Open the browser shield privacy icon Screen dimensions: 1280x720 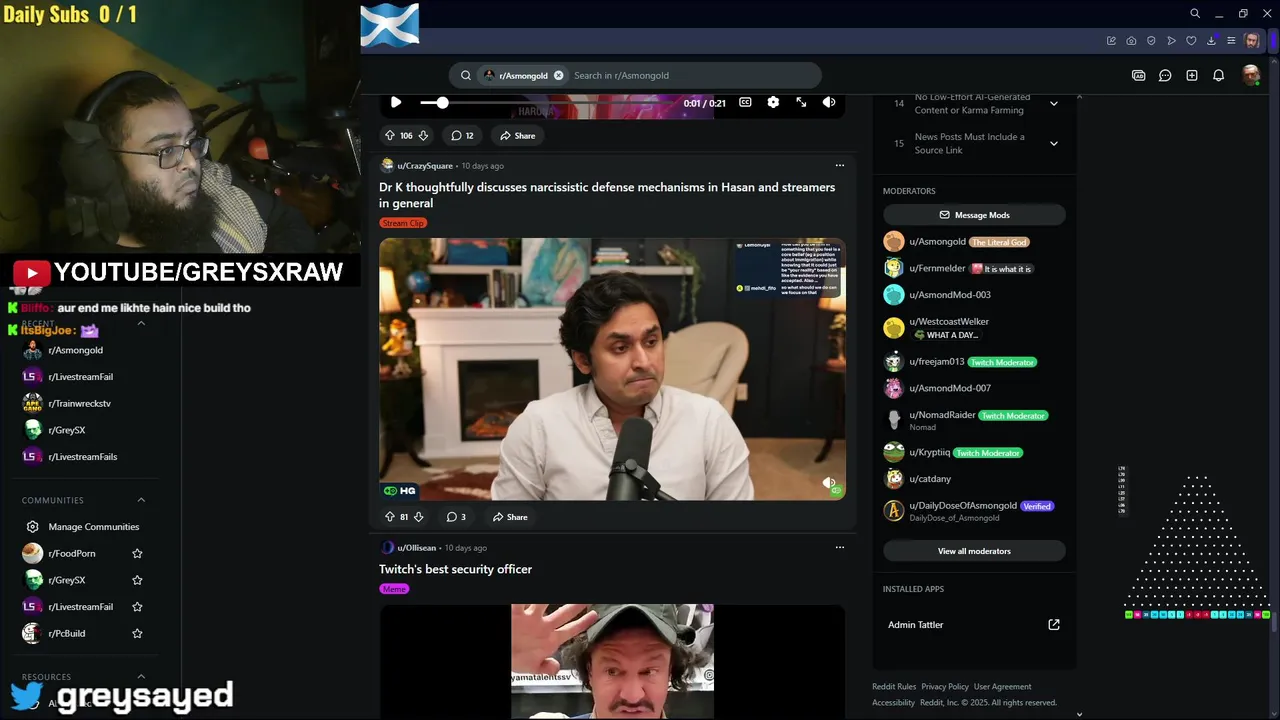pos(1151,41)
